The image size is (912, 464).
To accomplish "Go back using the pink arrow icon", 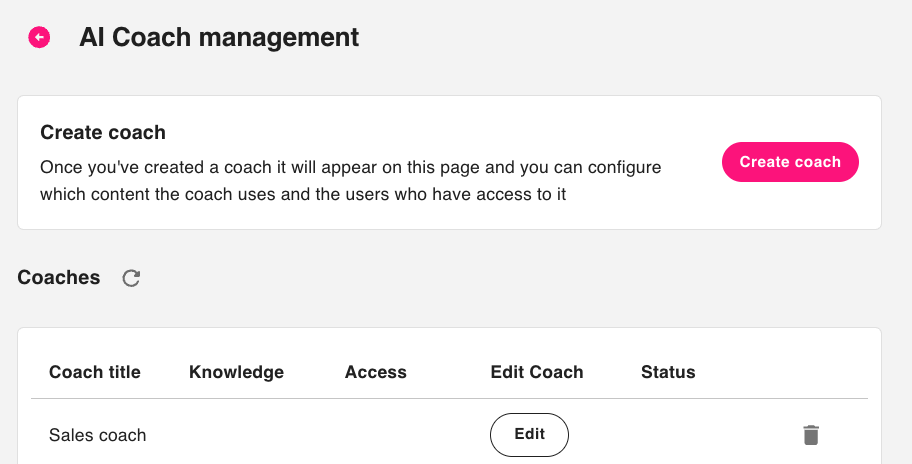I will (x=39, y=38).
